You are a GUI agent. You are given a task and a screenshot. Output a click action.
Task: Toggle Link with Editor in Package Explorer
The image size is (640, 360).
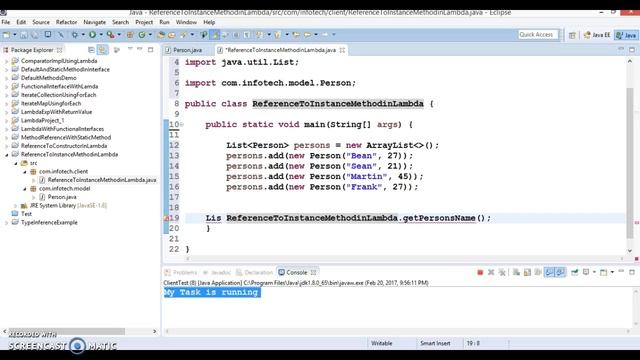tap(102, 50)
